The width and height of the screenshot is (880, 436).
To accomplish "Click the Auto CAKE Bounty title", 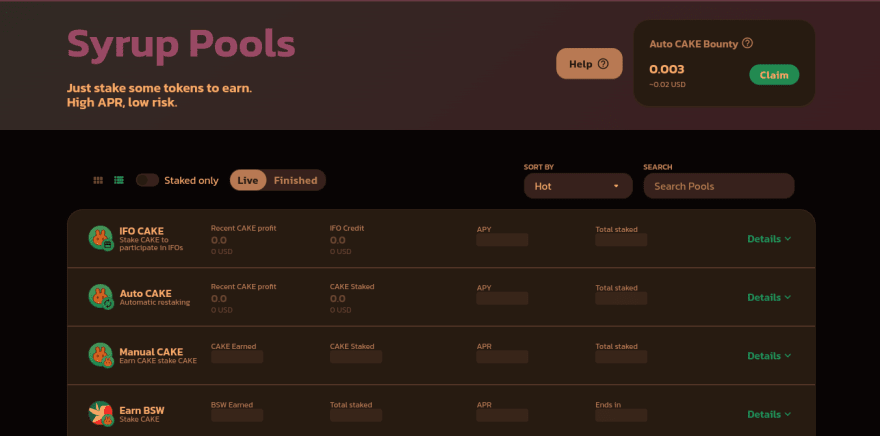I will 694,44.
